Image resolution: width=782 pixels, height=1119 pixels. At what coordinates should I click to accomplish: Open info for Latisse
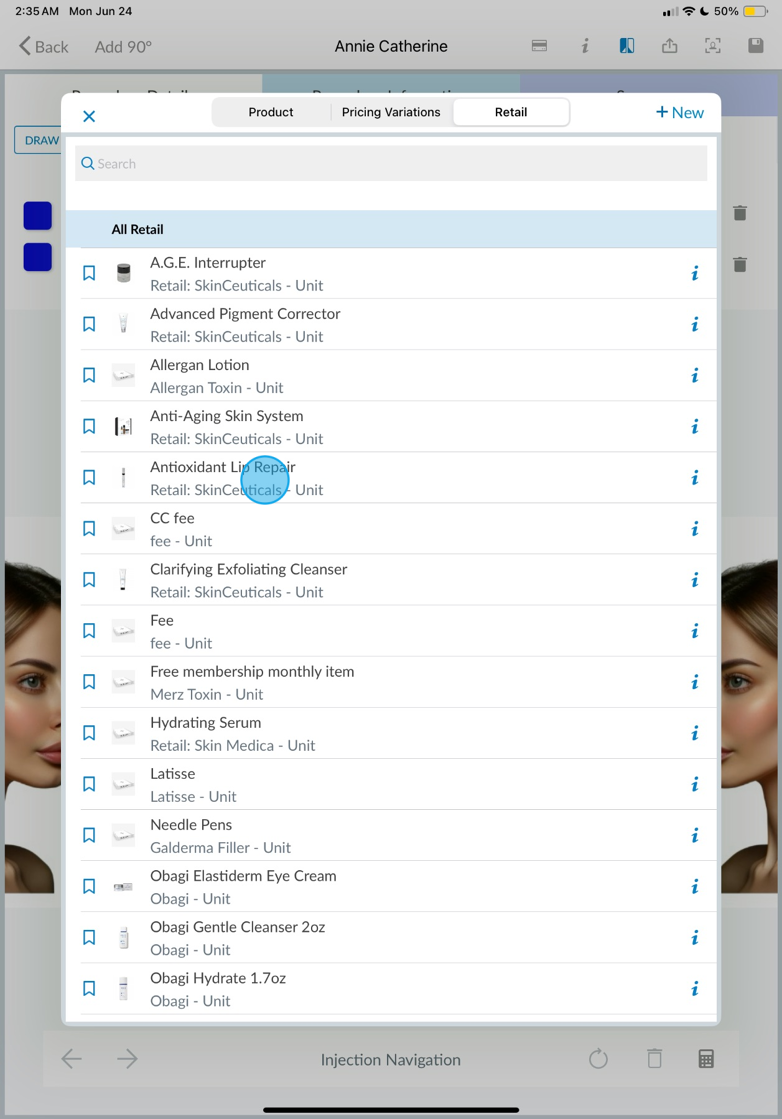(x=695, y=784)
